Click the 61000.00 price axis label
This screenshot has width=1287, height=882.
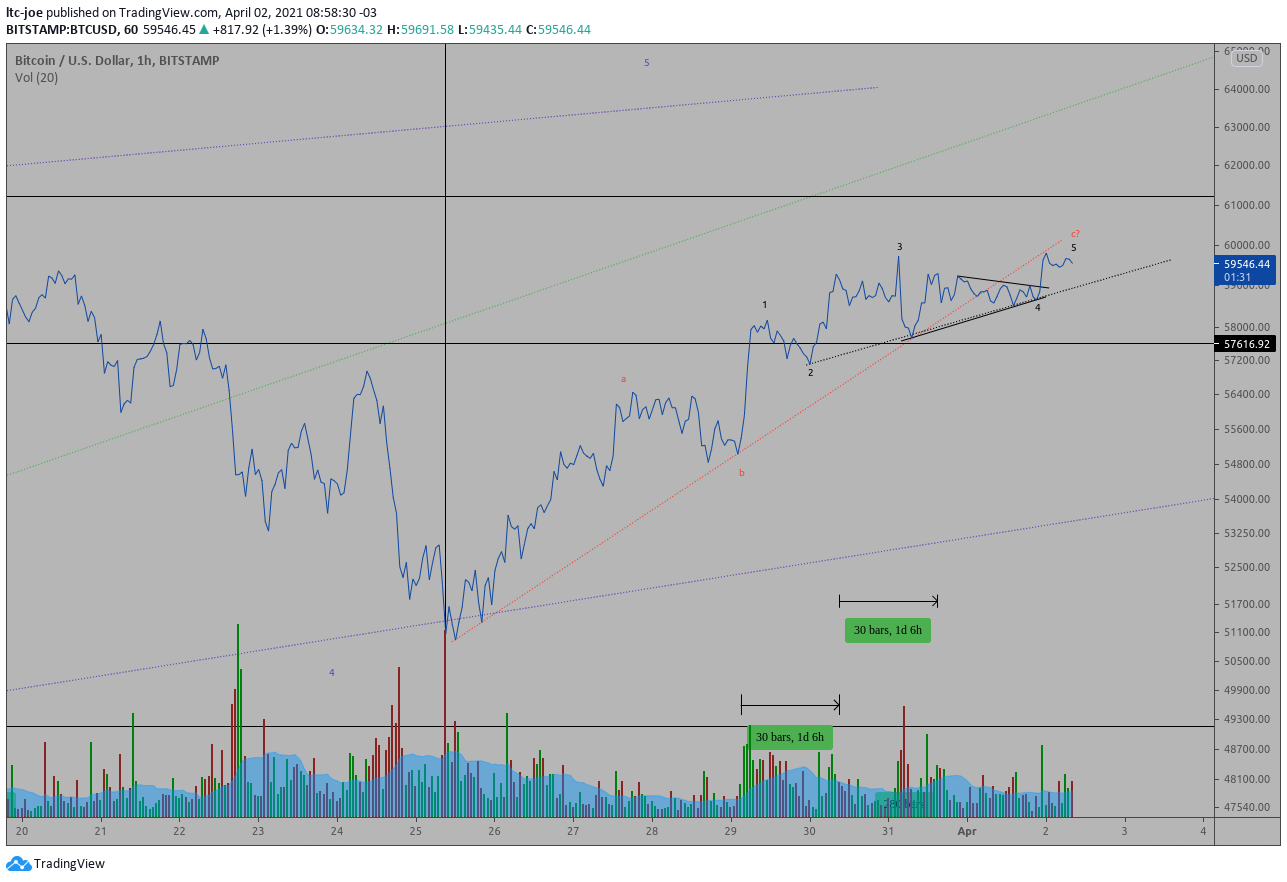(x=1246, y=206)
